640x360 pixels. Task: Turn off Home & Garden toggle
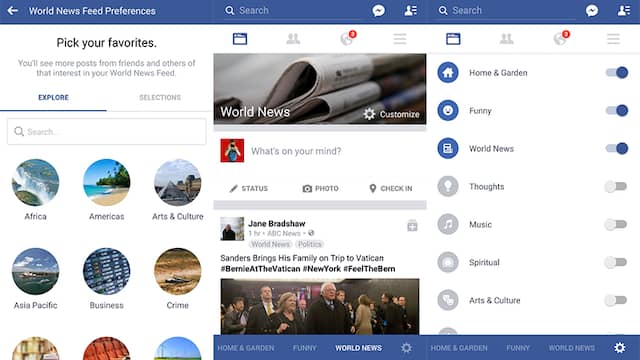click(617, 73)
